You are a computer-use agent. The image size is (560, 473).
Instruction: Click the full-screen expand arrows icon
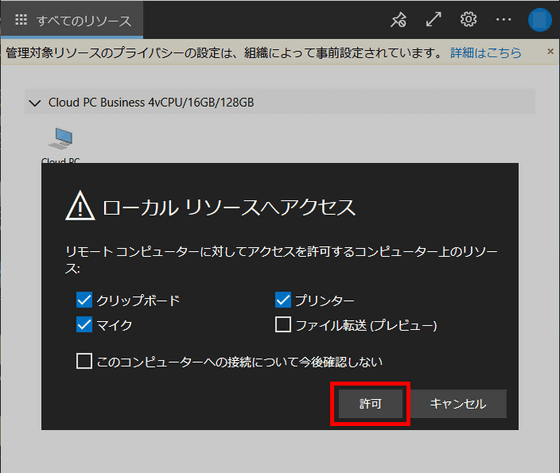[434, 19]
